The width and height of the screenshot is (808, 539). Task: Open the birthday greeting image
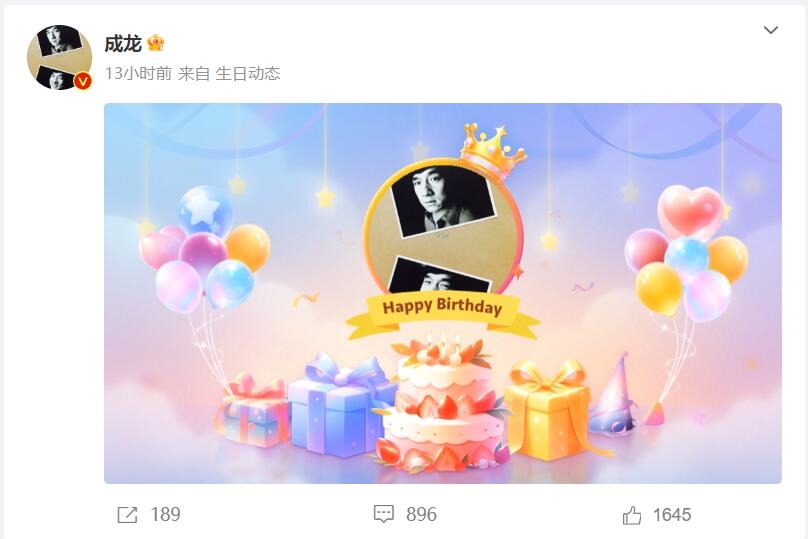pyautogui.click(x=443, y=293)
